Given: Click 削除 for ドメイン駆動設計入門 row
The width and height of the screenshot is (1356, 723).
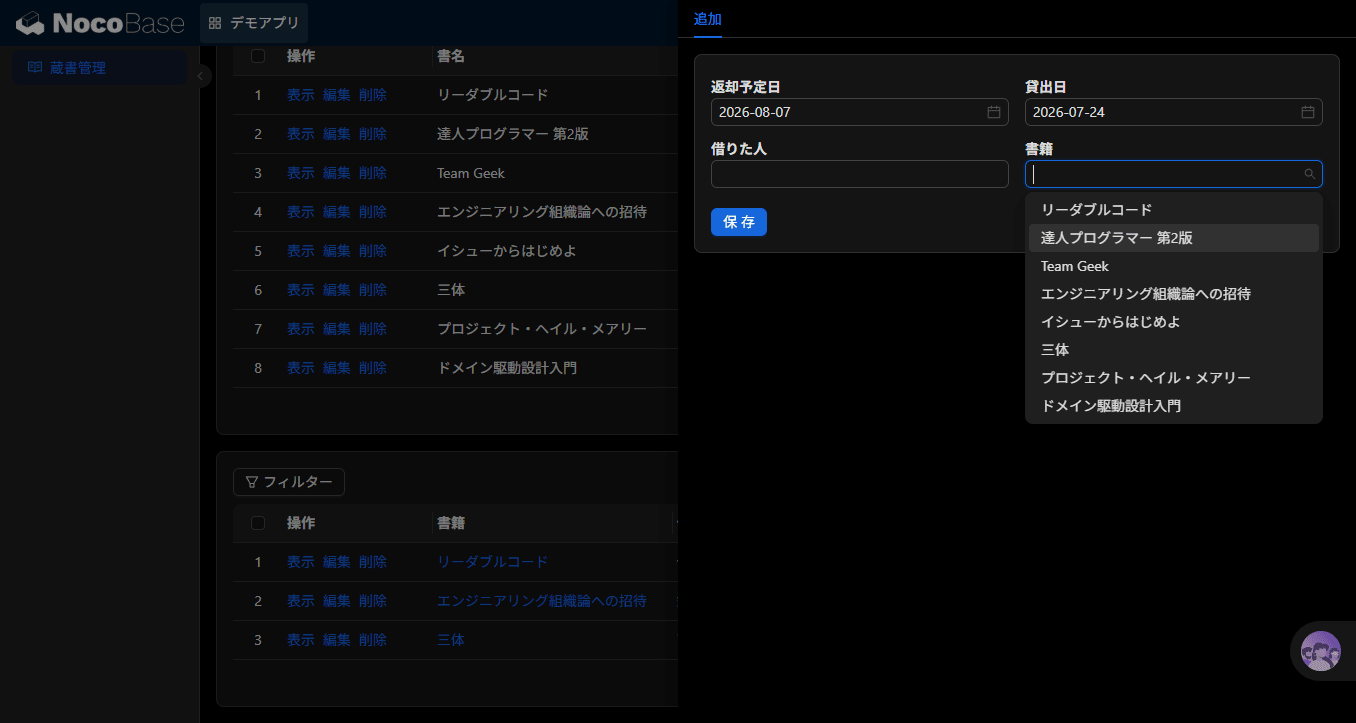Looking at the screenshot, I should pyautogui.click(x=373, y=368).
